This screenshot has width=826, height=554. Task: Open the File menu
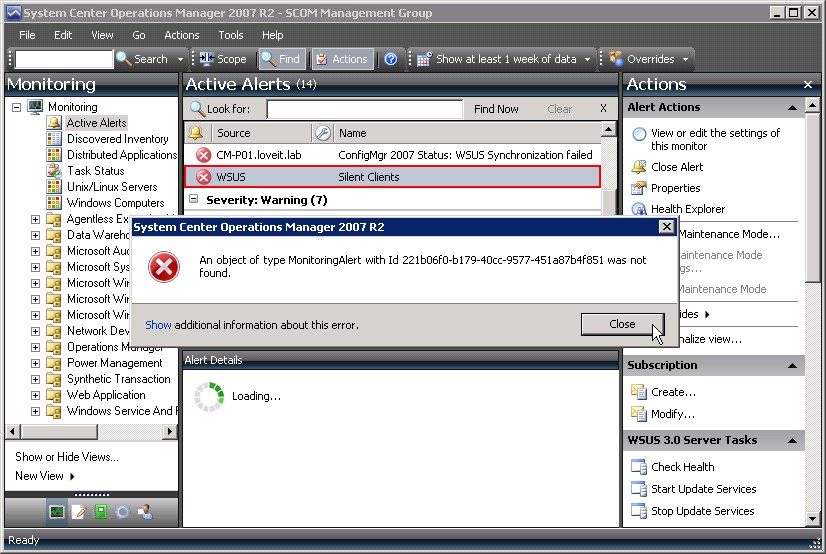tap(27, 35)
